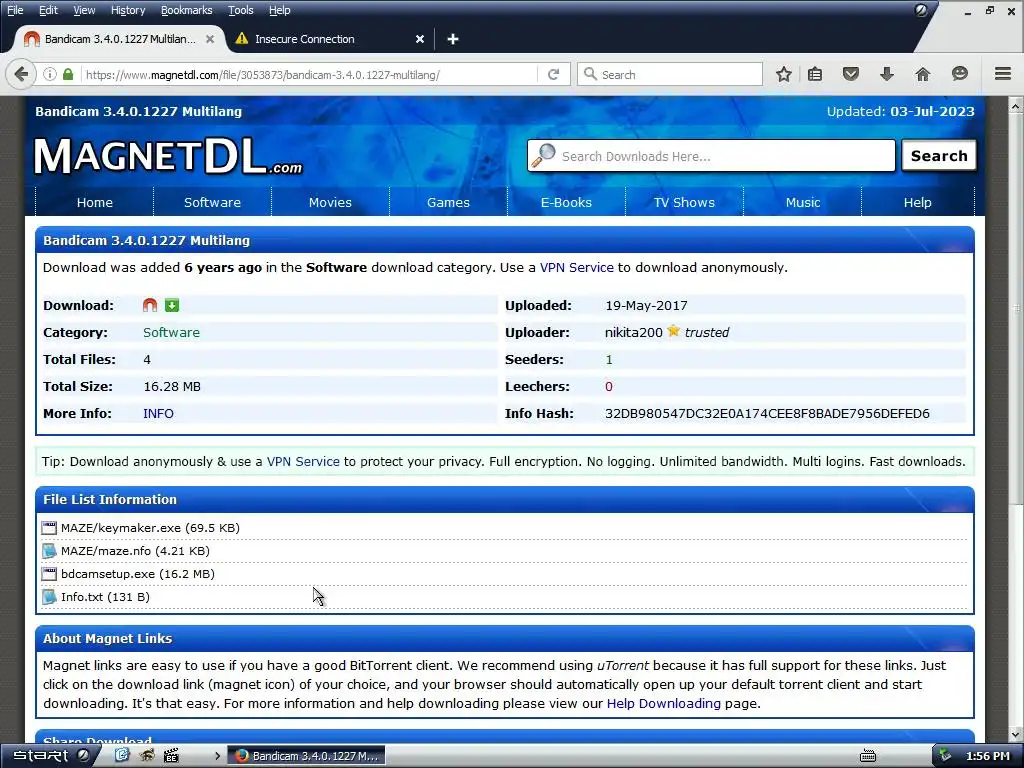Click the browser back arrow button
Image resolution: width=1024 pixels, height=768 pixels.
[21, 74]
